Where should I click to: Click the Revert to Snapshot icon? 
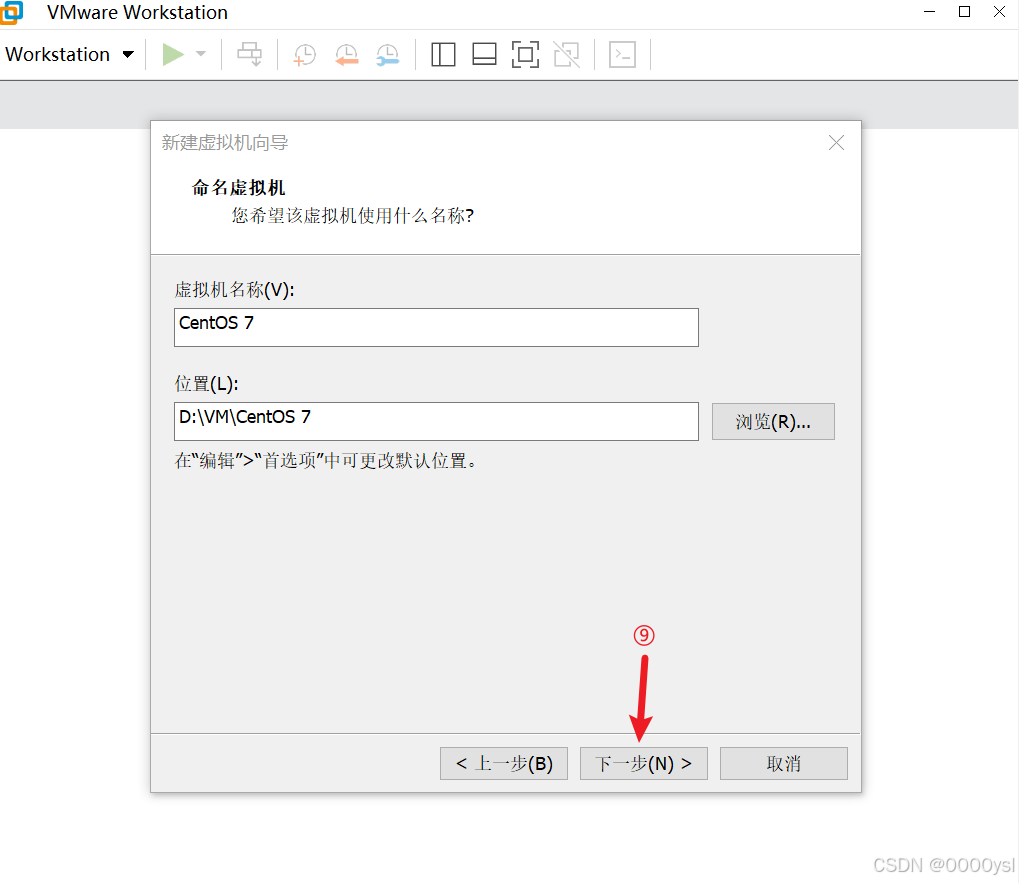(x=346, y=55)
